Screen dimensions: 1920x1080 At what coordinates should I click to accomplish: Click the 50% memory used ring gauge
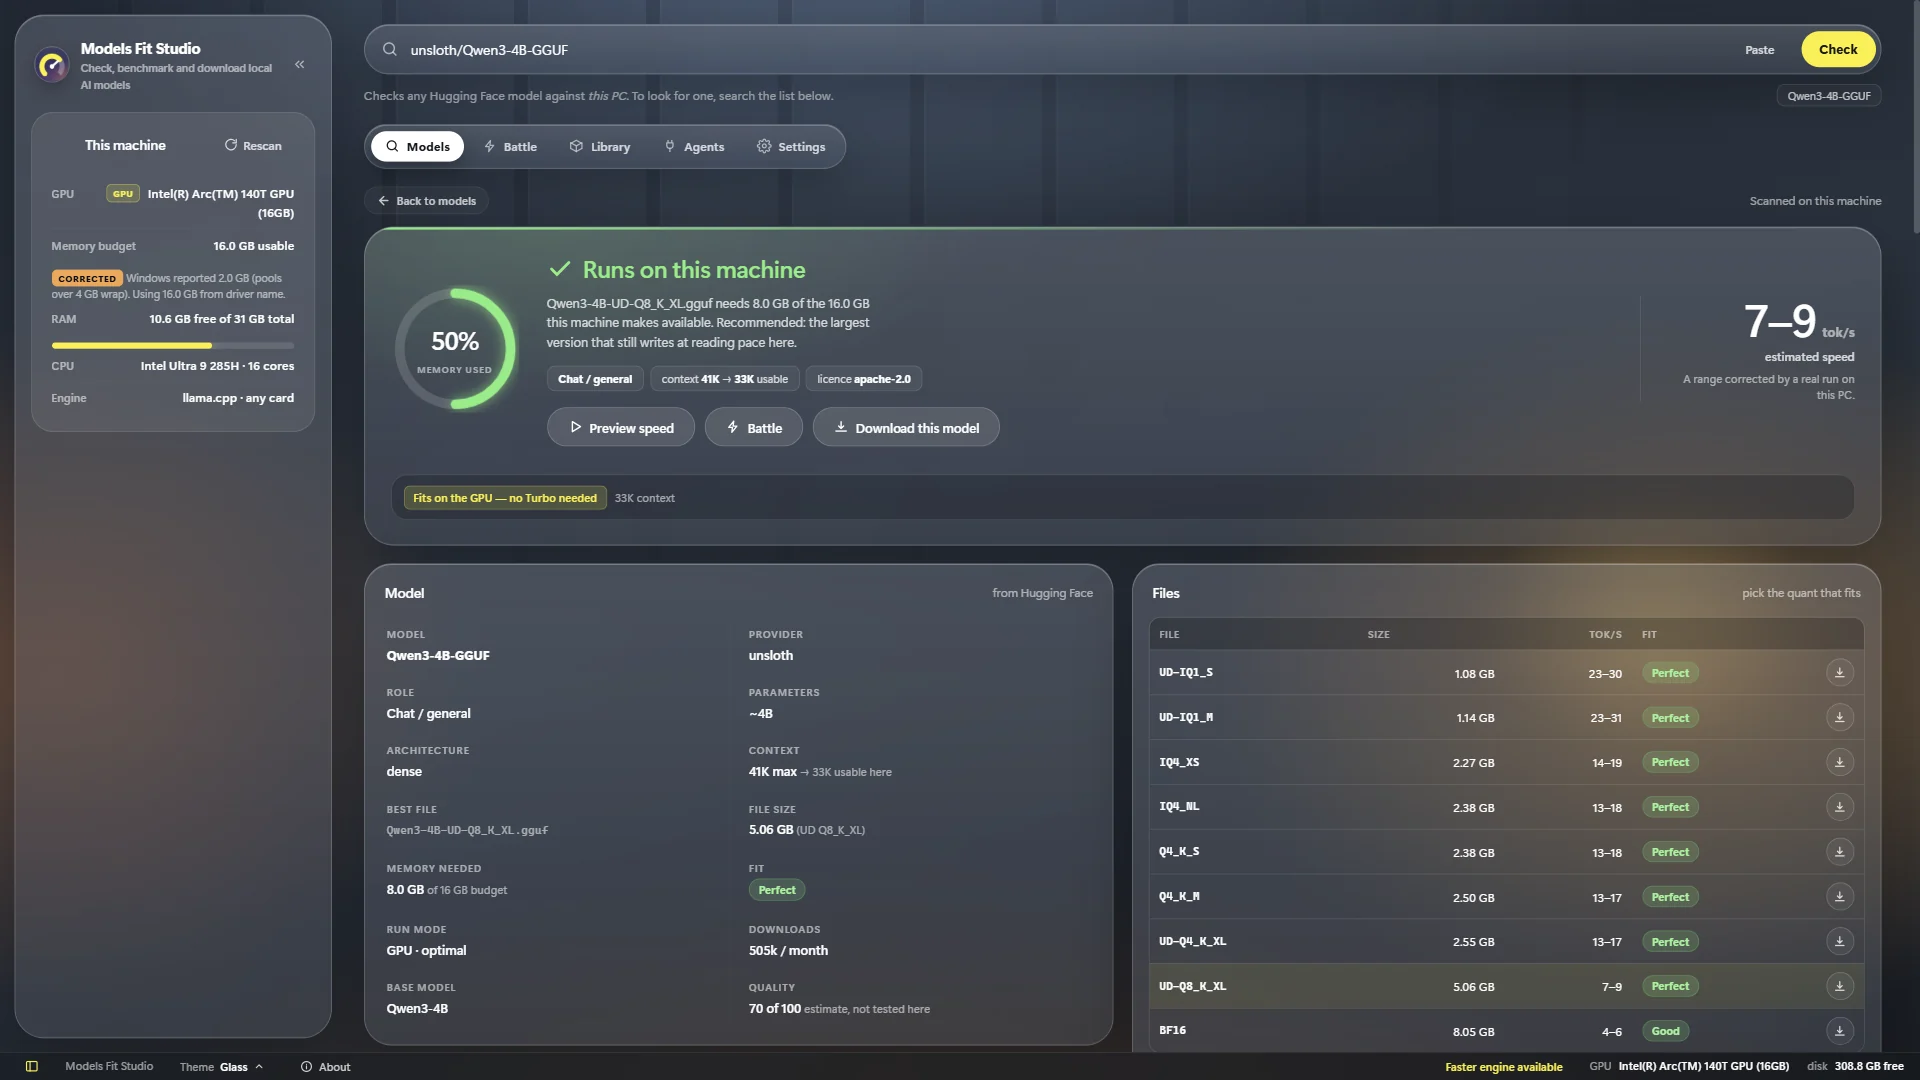pos(455,349)
